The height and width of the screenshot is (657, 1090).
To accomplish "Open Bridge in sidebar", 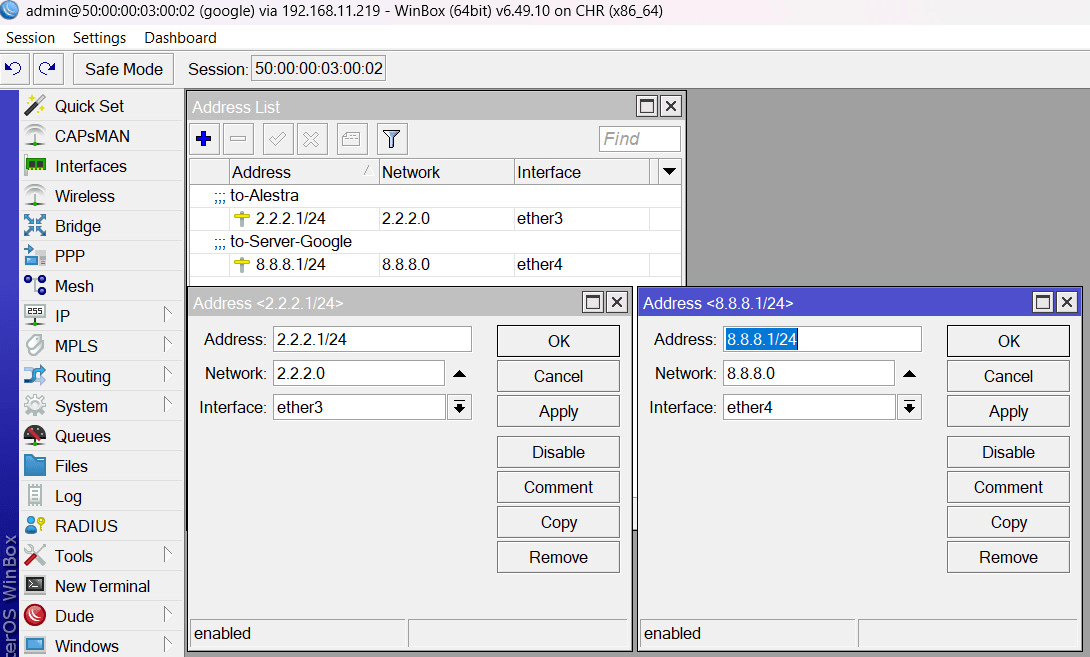I will coord(101,226).
